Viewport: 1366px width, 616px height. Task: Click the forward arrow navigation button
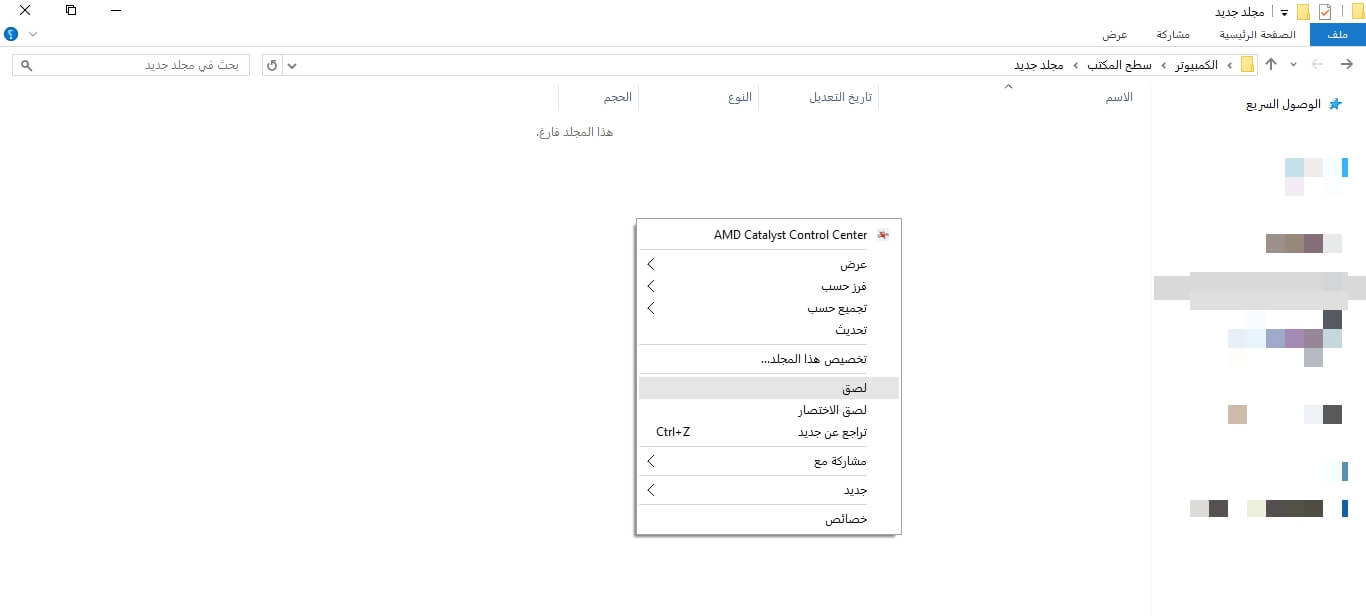pyautogui.click(x=1317, y=64)
